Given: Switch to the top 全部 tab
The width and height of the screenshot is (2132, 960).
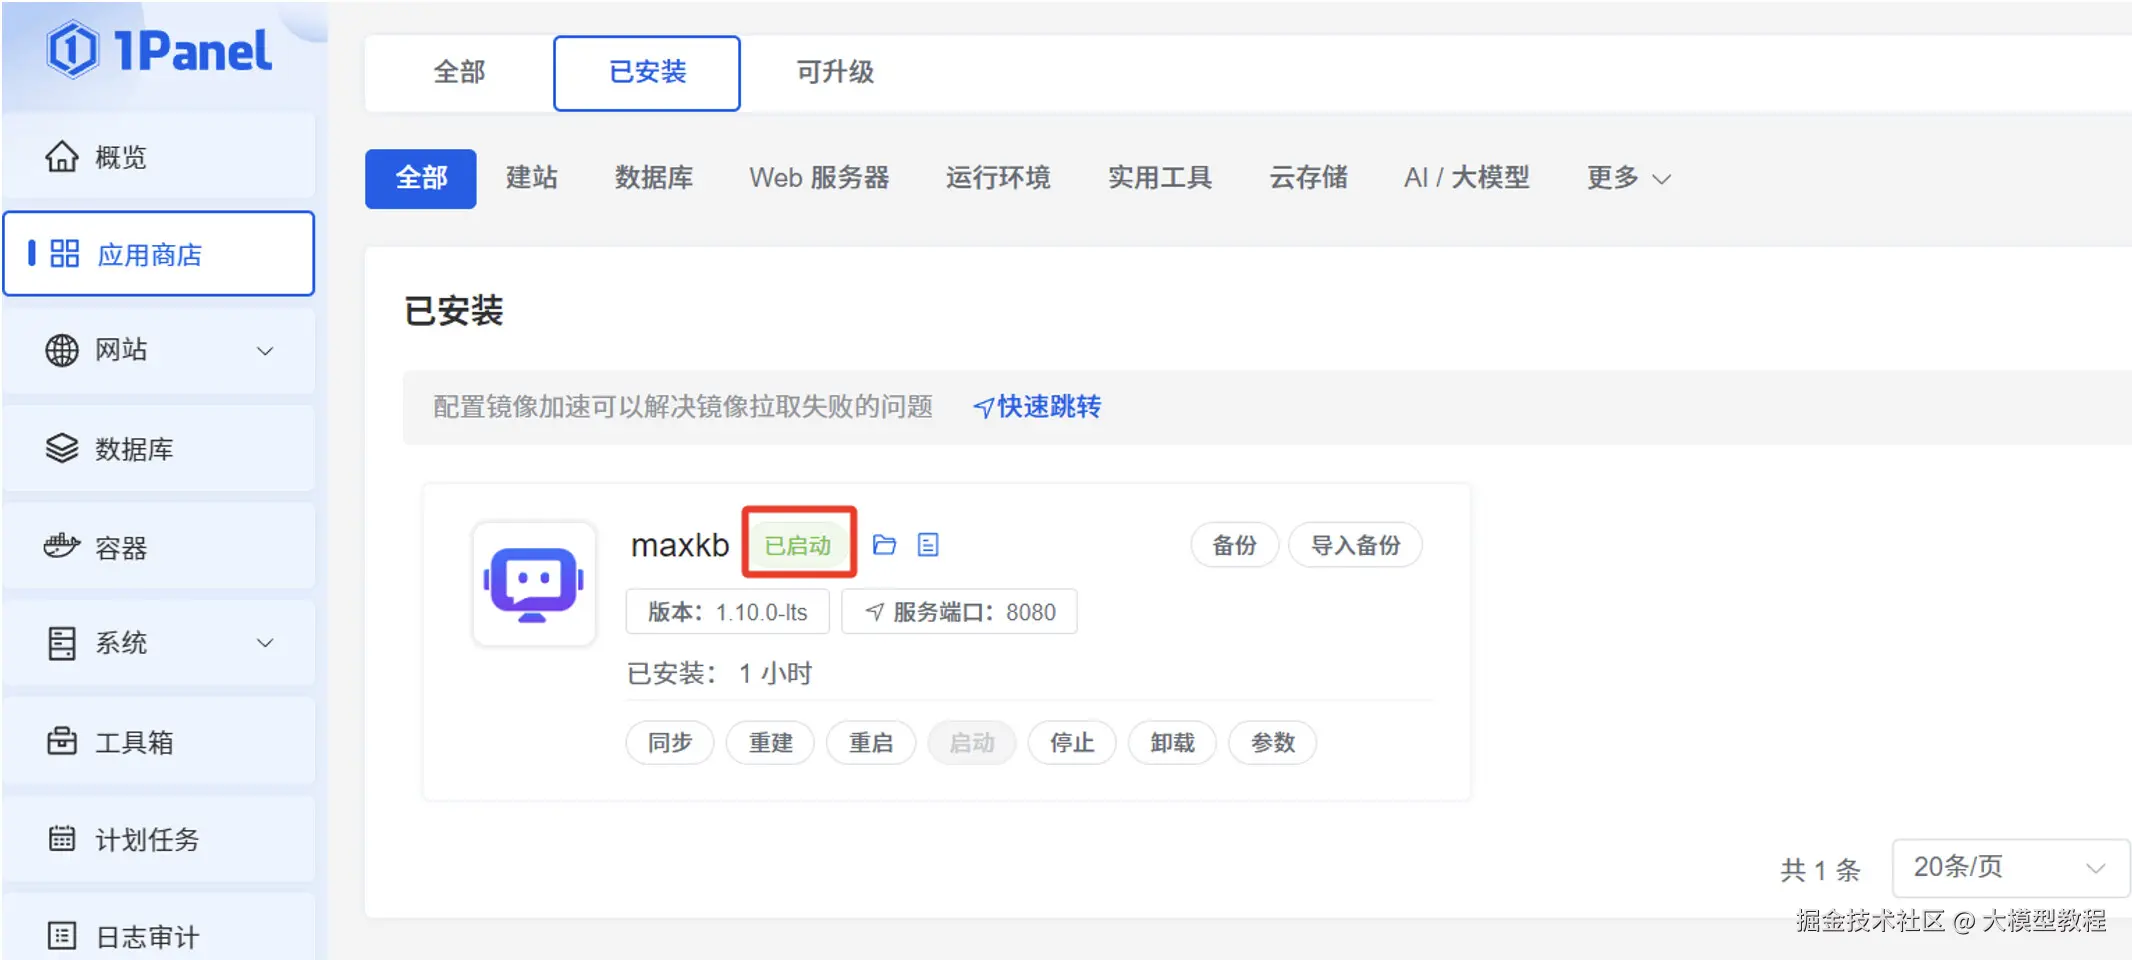Looking at the screenshot, I should coord(459,72).
